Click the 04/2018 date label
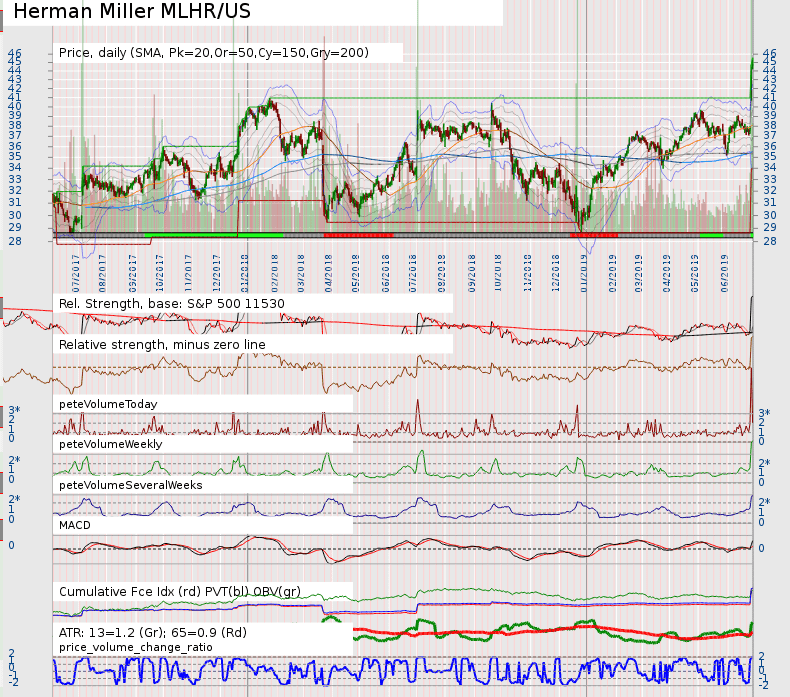Screen dimensions: 790x697 click(x=328, y=273)
